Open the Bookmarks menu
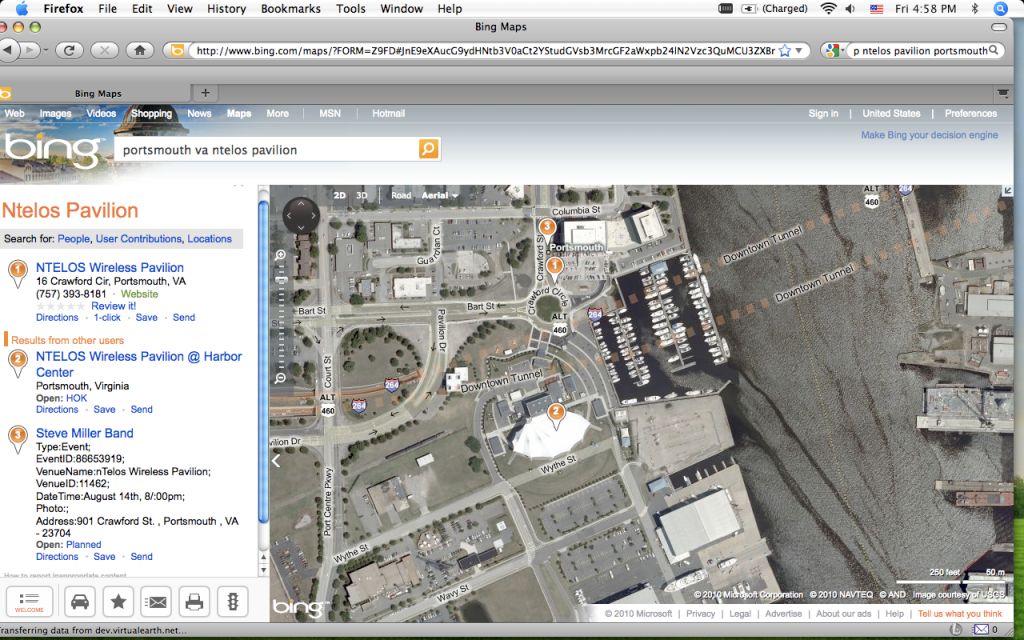1024x640 pixels. click(x=291, y=8)
